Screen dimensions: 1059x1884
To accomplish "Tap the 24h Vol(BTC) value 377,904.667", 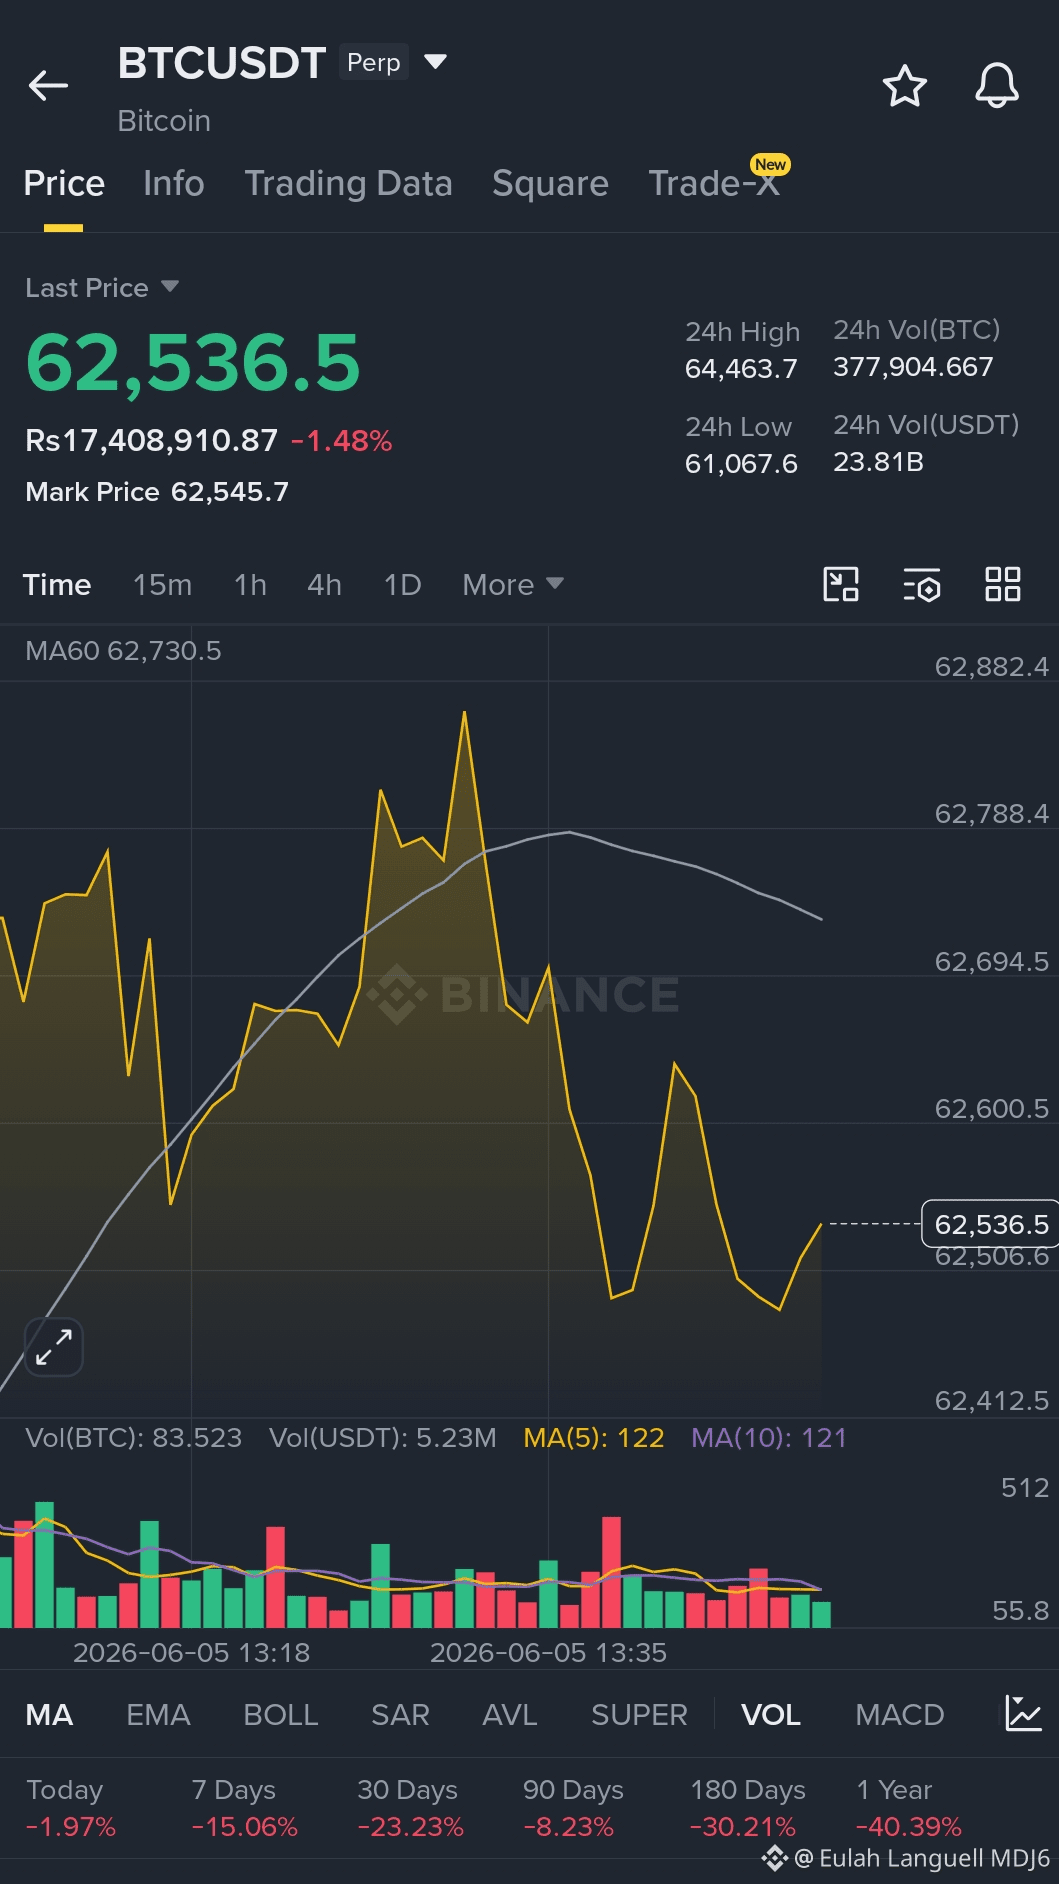I will pos(913,367).
